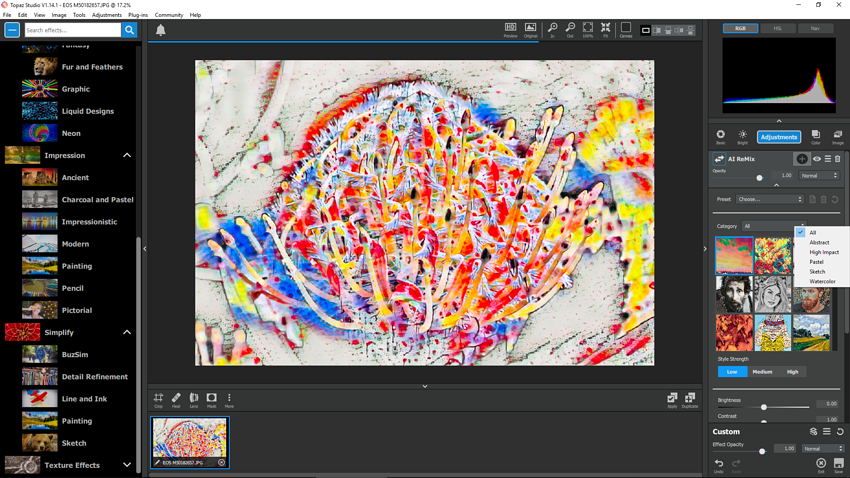Viewport: 850px width, 478px height.
Task: Toggle AI ReMix visibility eye icon
Action: tap(817, 159)
